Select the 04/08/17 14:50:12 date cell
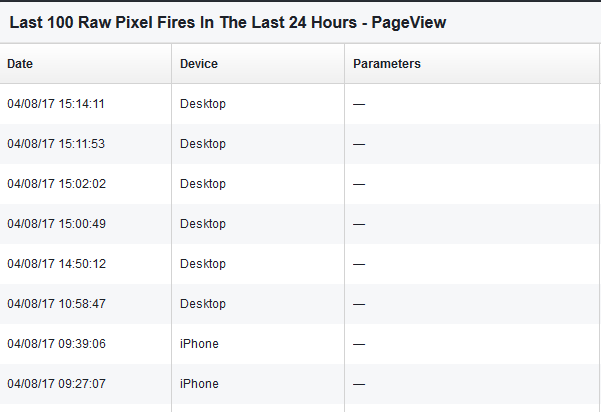 [56, 264]
